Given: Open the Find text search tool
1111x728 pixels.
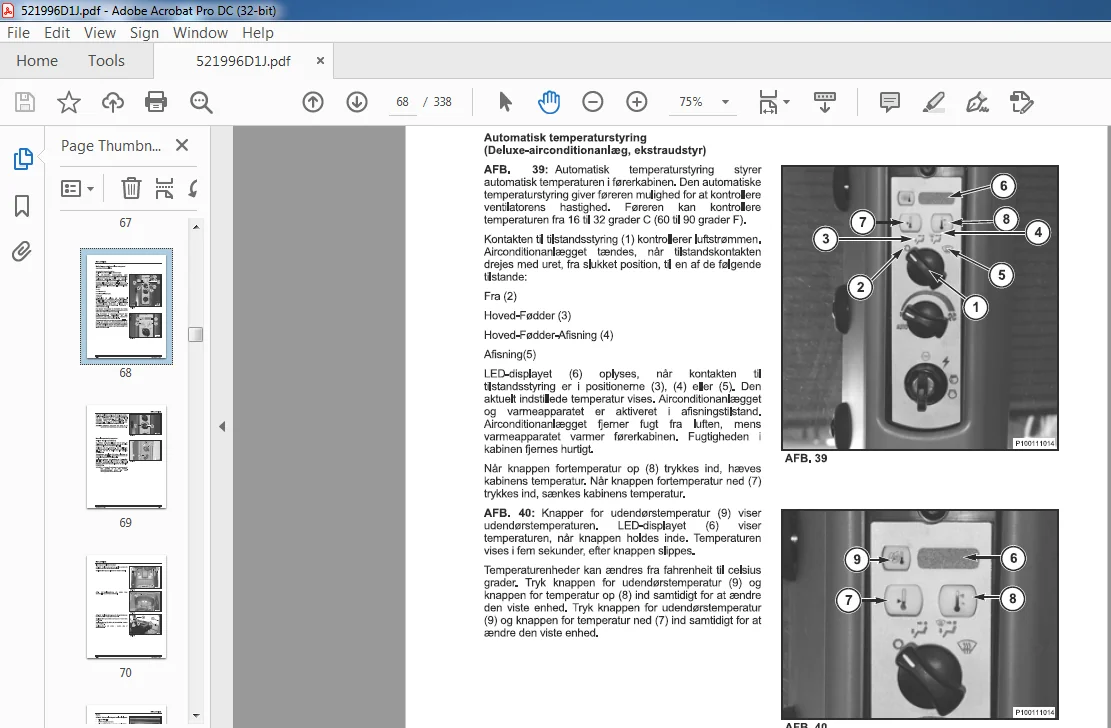Looking at the screenshot, I should [x=201, y=102].
